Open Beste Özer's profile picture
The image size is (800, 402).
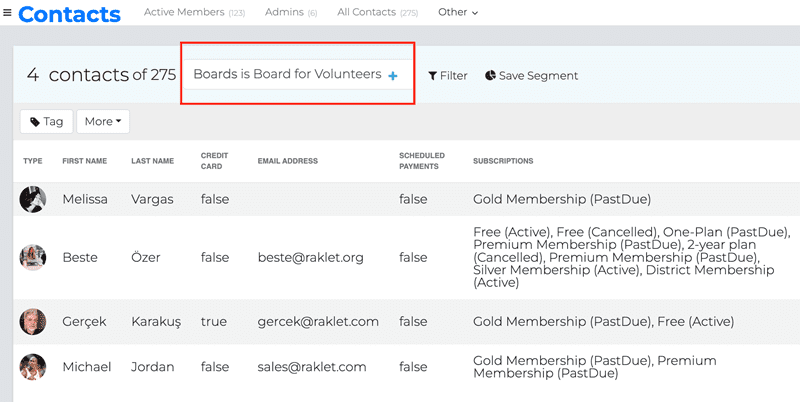coord(33,257)
